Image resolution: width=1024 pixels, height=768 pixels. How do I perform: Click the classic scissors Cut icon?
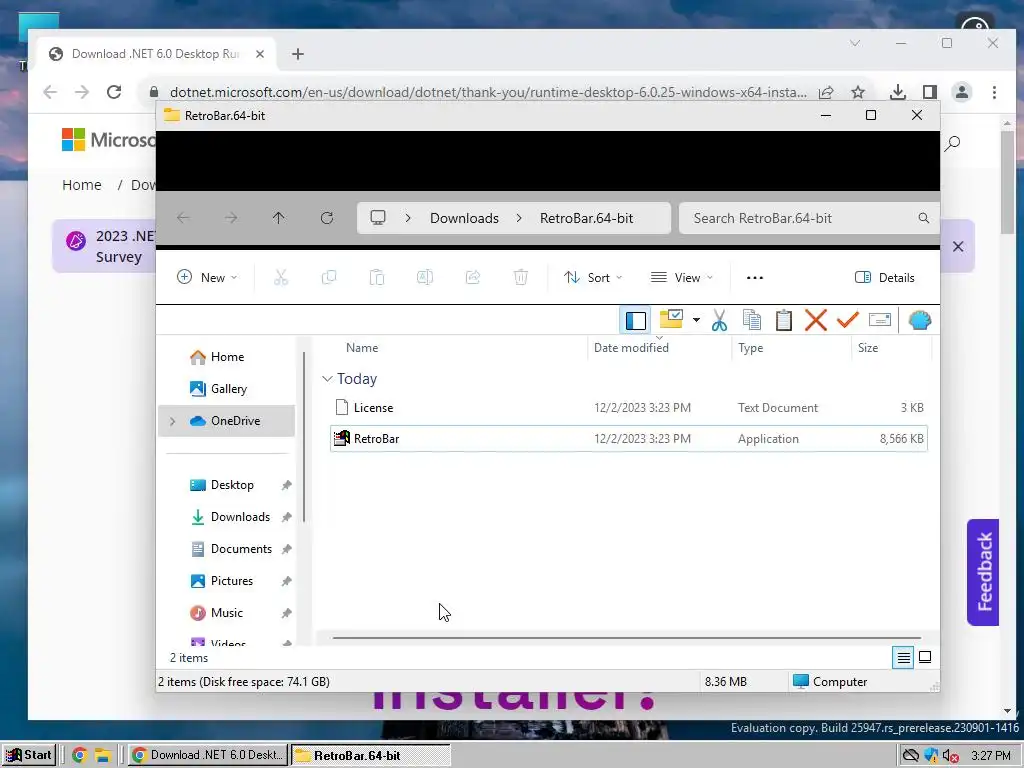point(719,320)
